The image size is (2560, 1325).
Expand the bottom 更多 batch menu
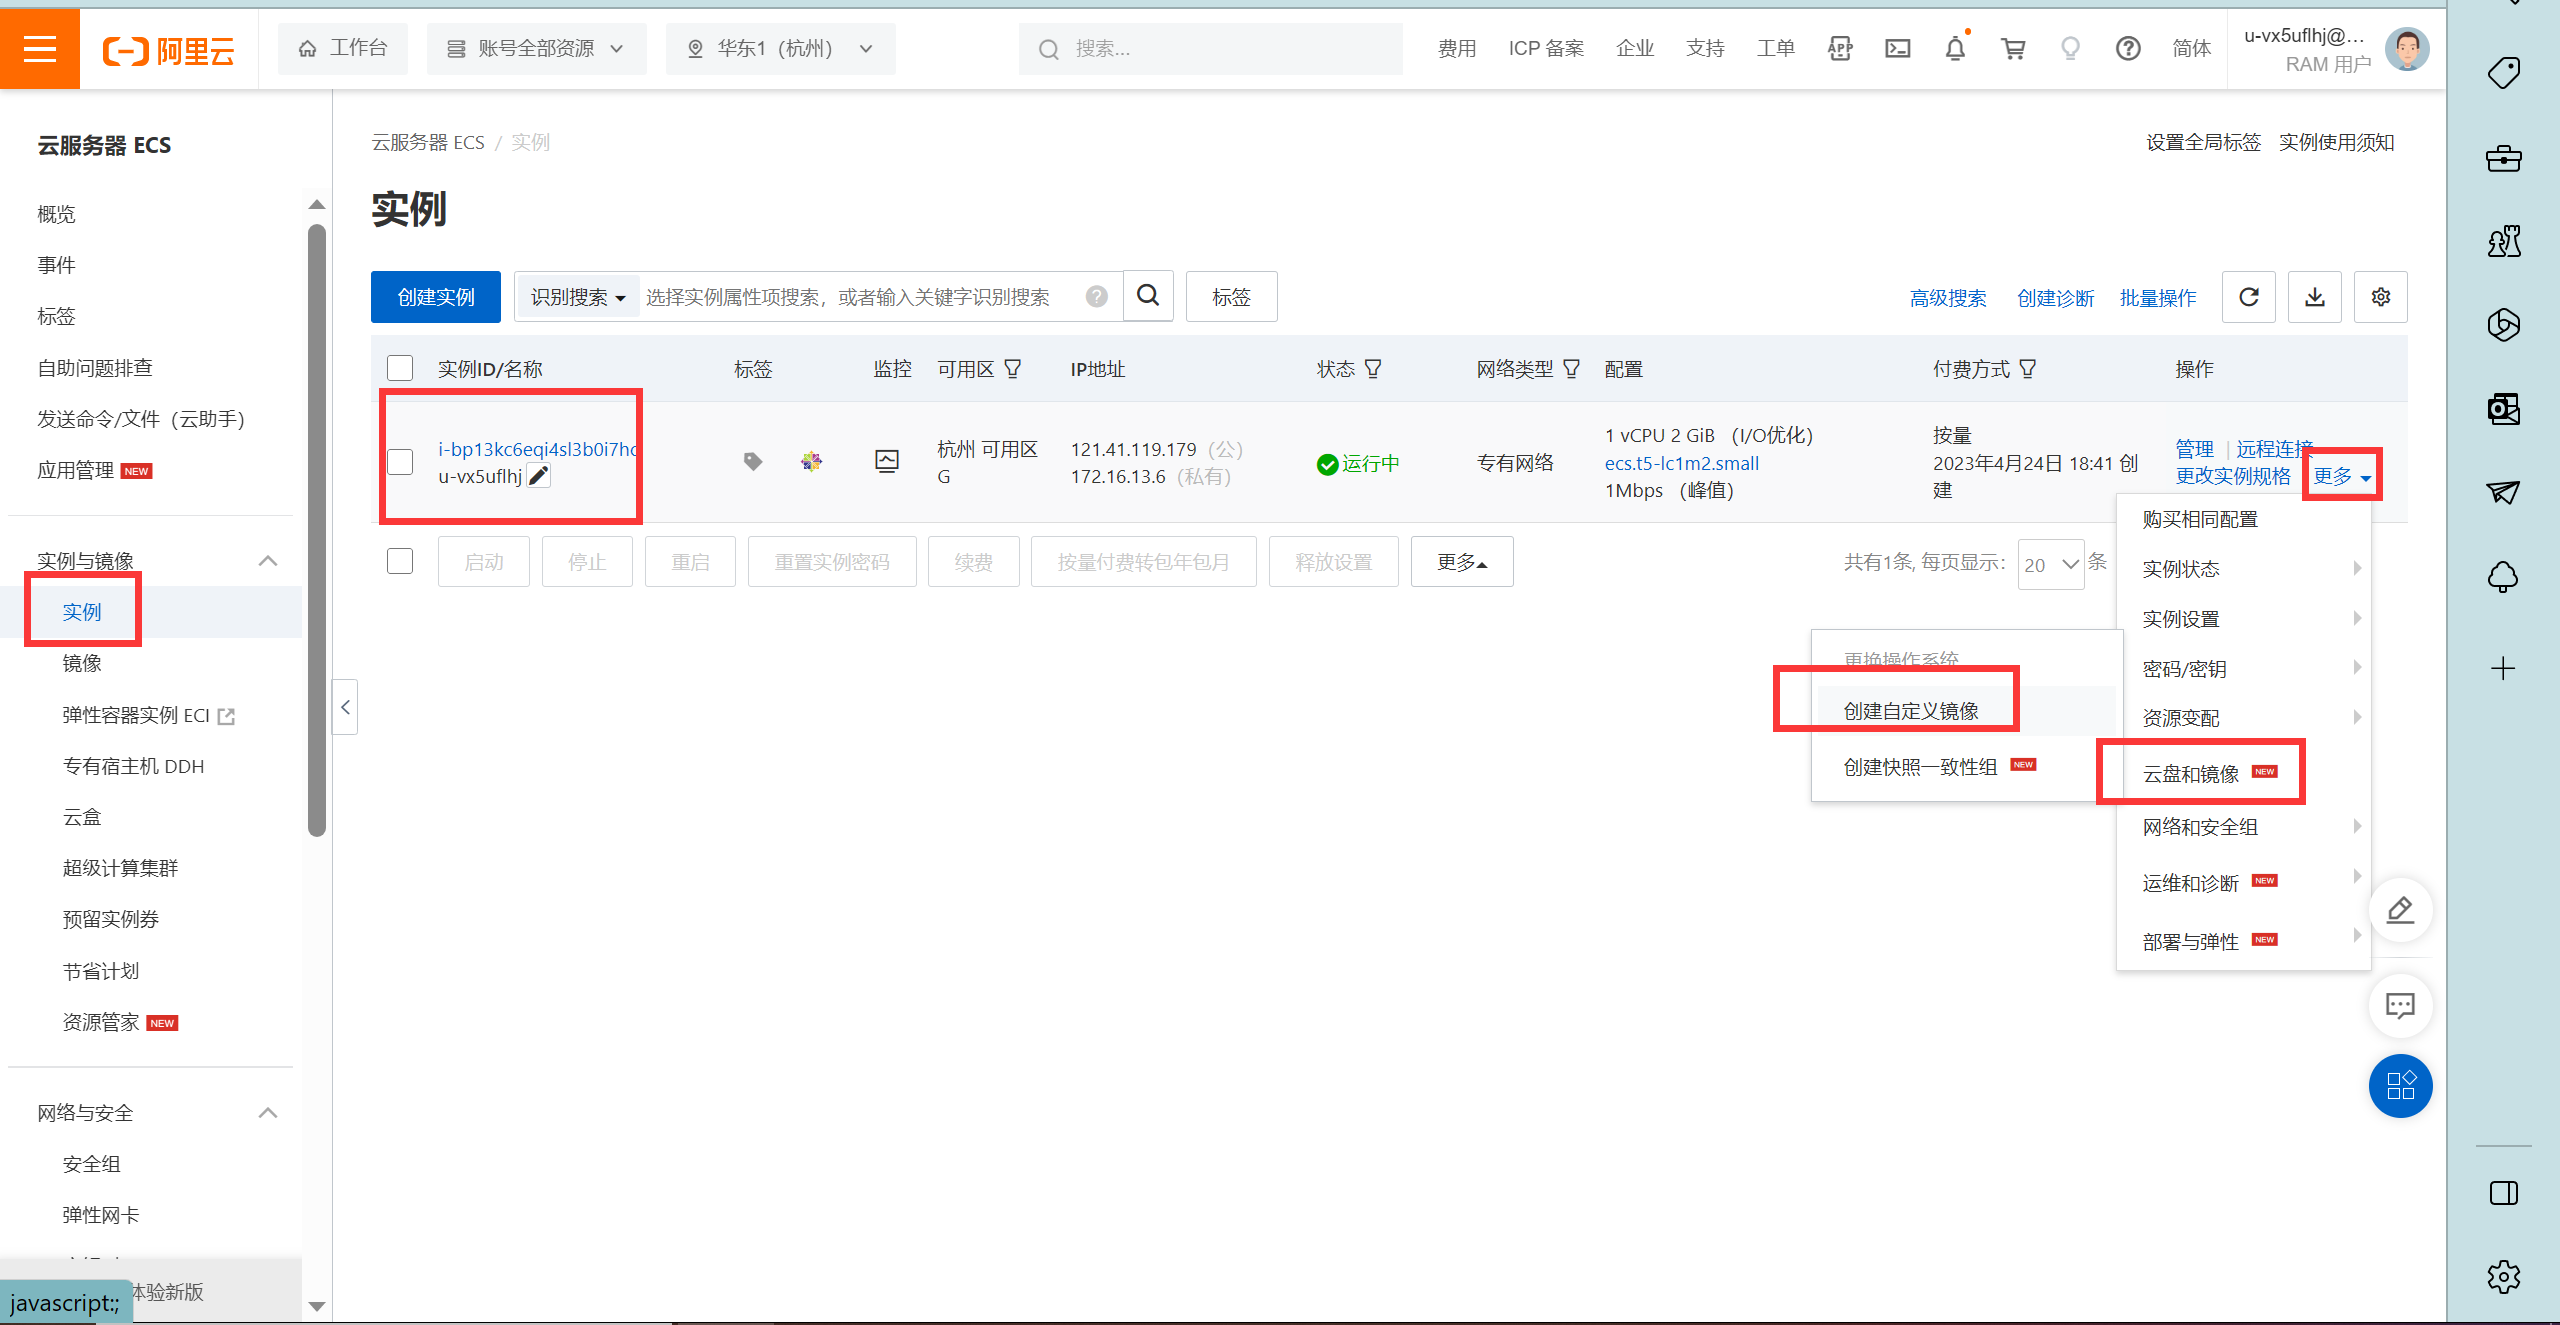pos(1462,562)
